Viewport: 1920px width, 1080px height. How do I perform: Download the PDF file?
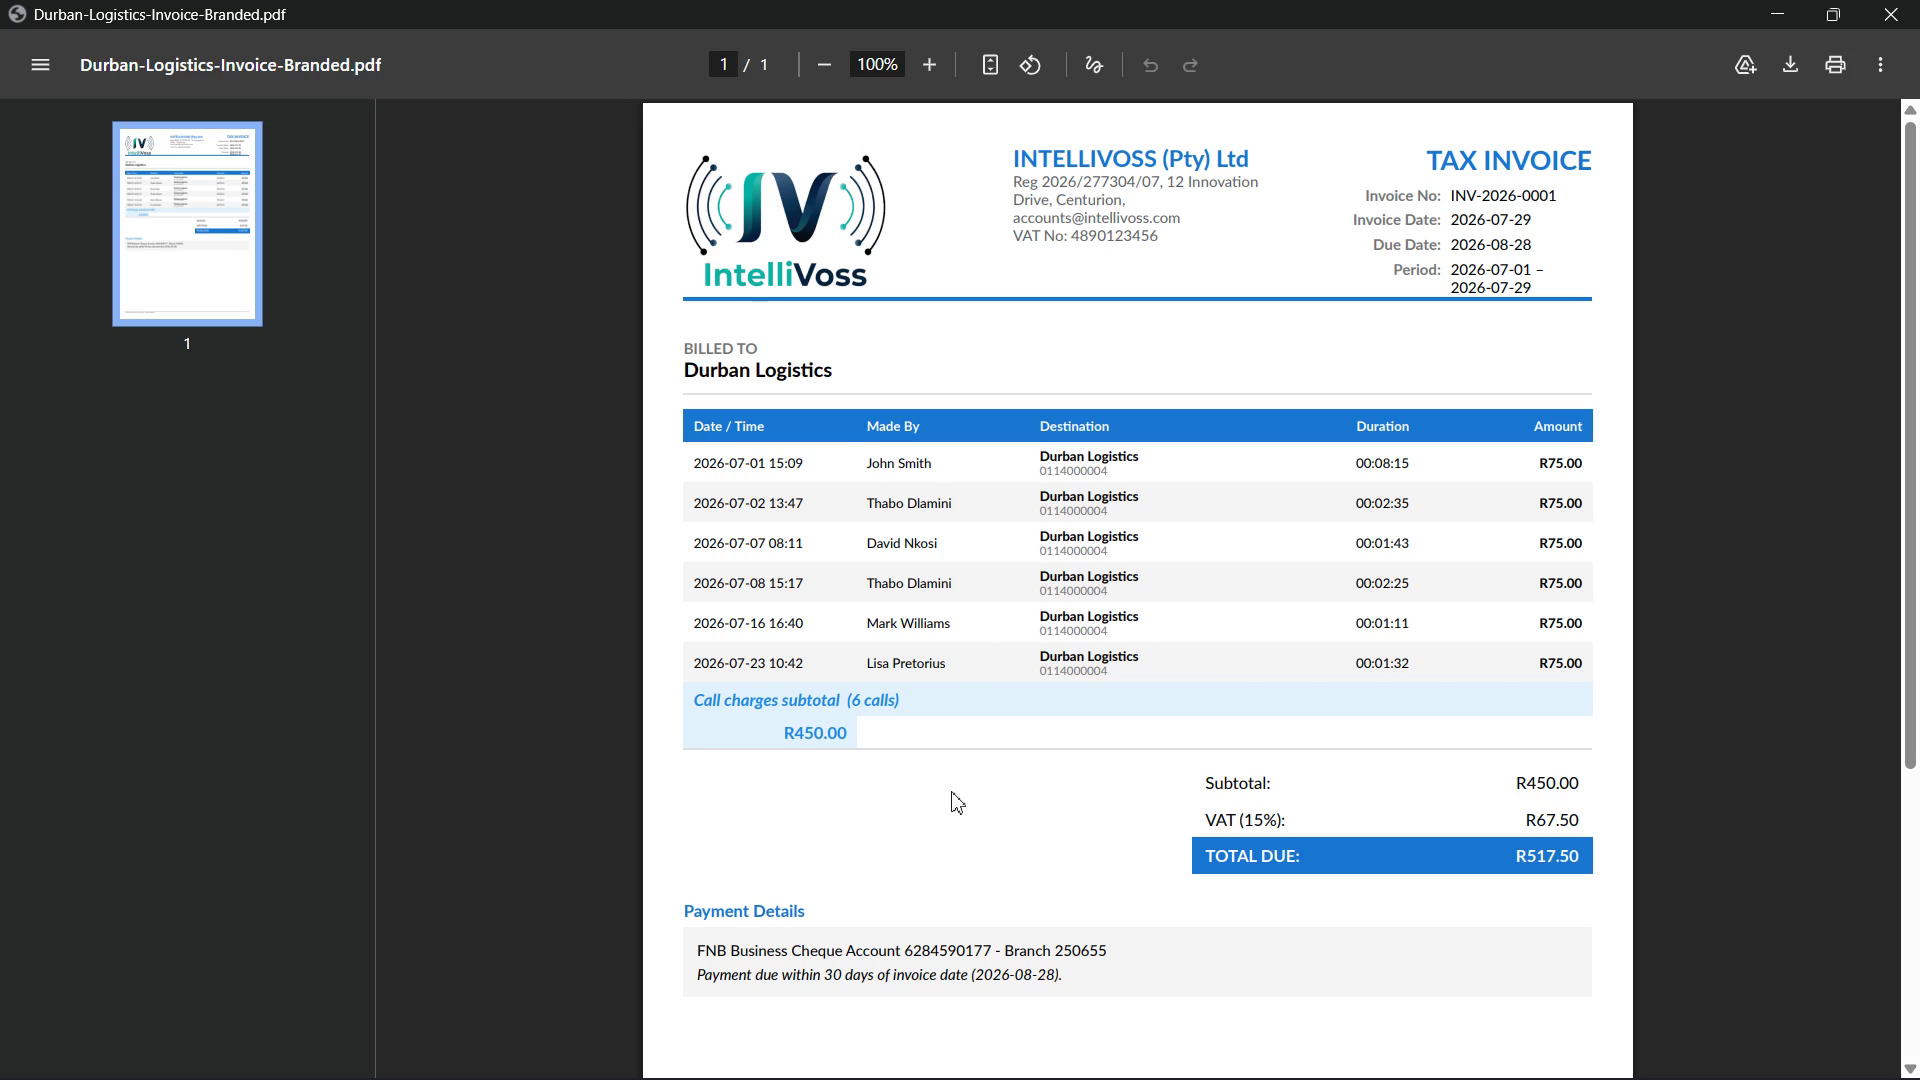tap(1790, 65)
